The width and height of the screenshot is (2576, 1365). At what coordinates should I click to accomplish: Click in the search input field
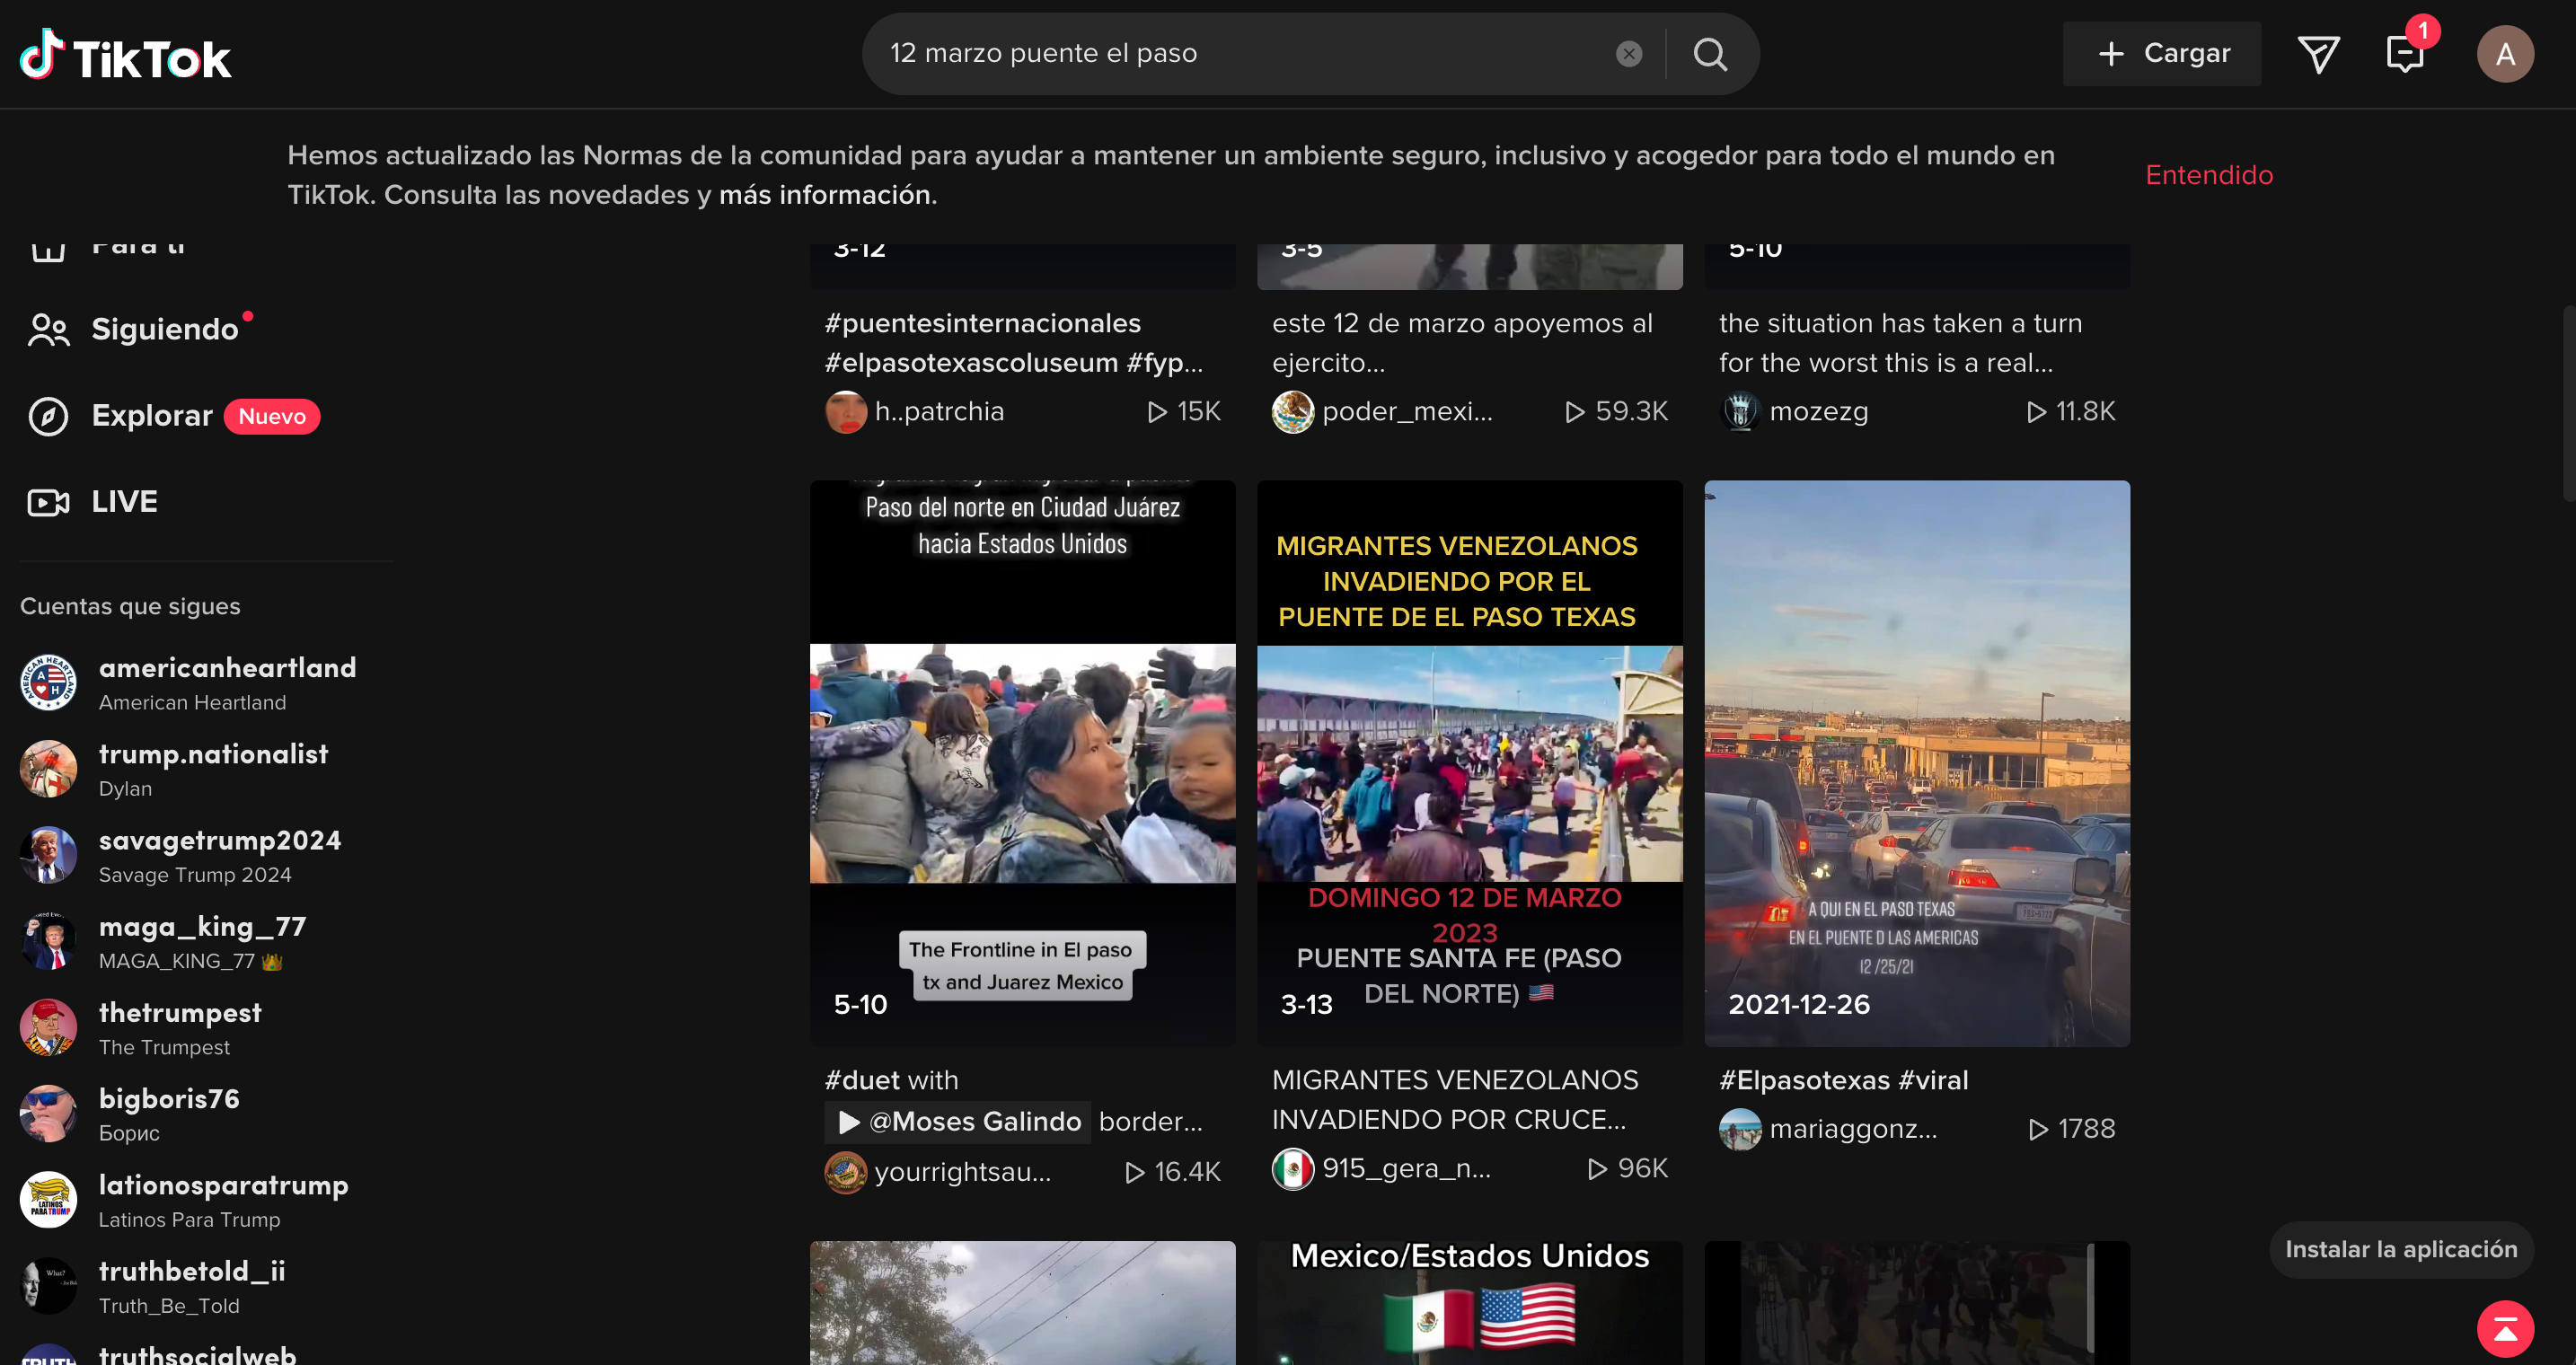click(1240, 54)
